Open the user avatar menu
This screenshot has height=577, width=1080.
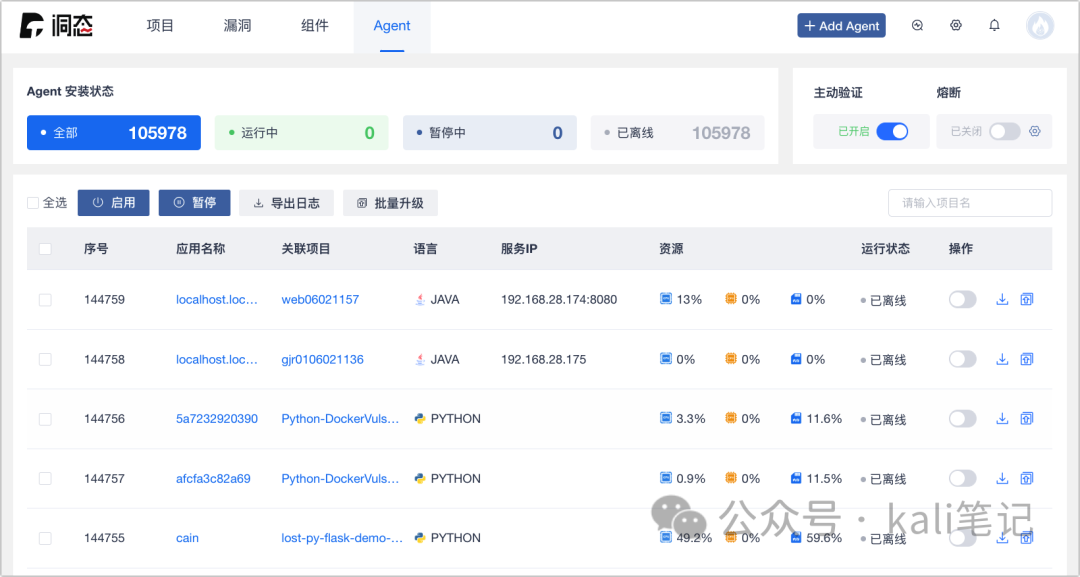click(x=1039, y=25)
